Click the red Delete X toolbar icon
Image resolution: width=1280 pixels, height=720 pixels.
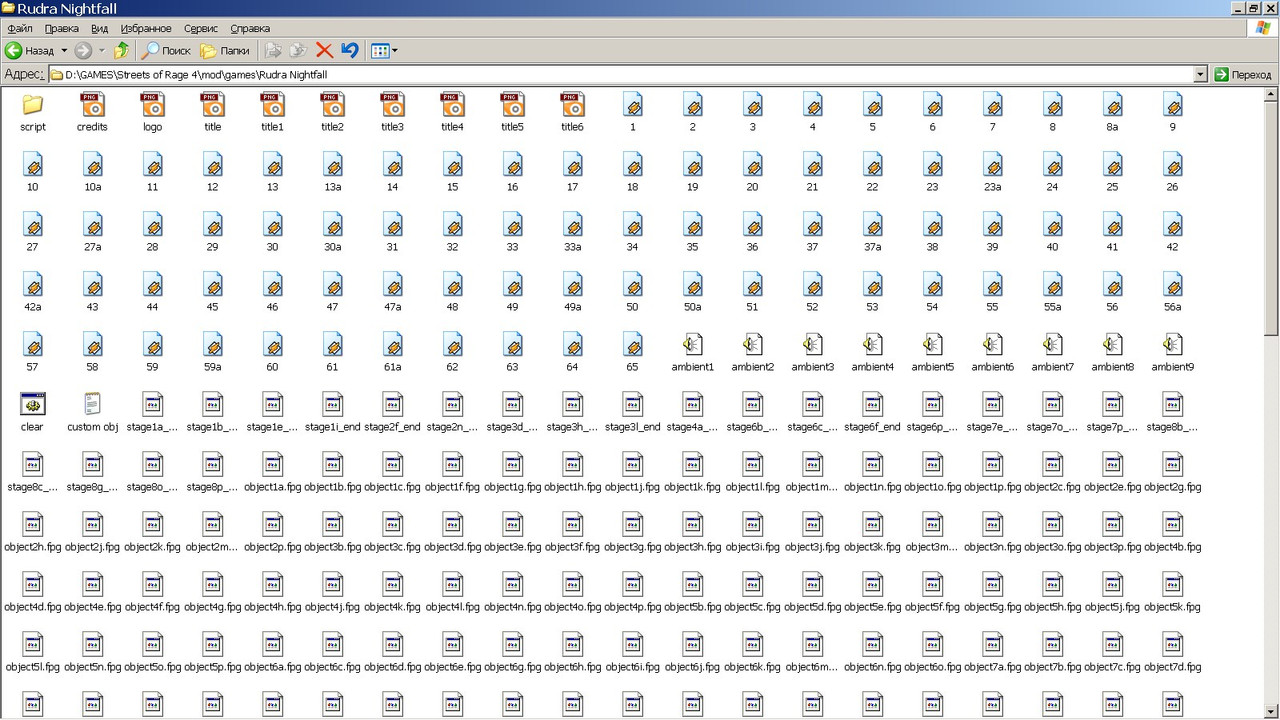point(323,50)
